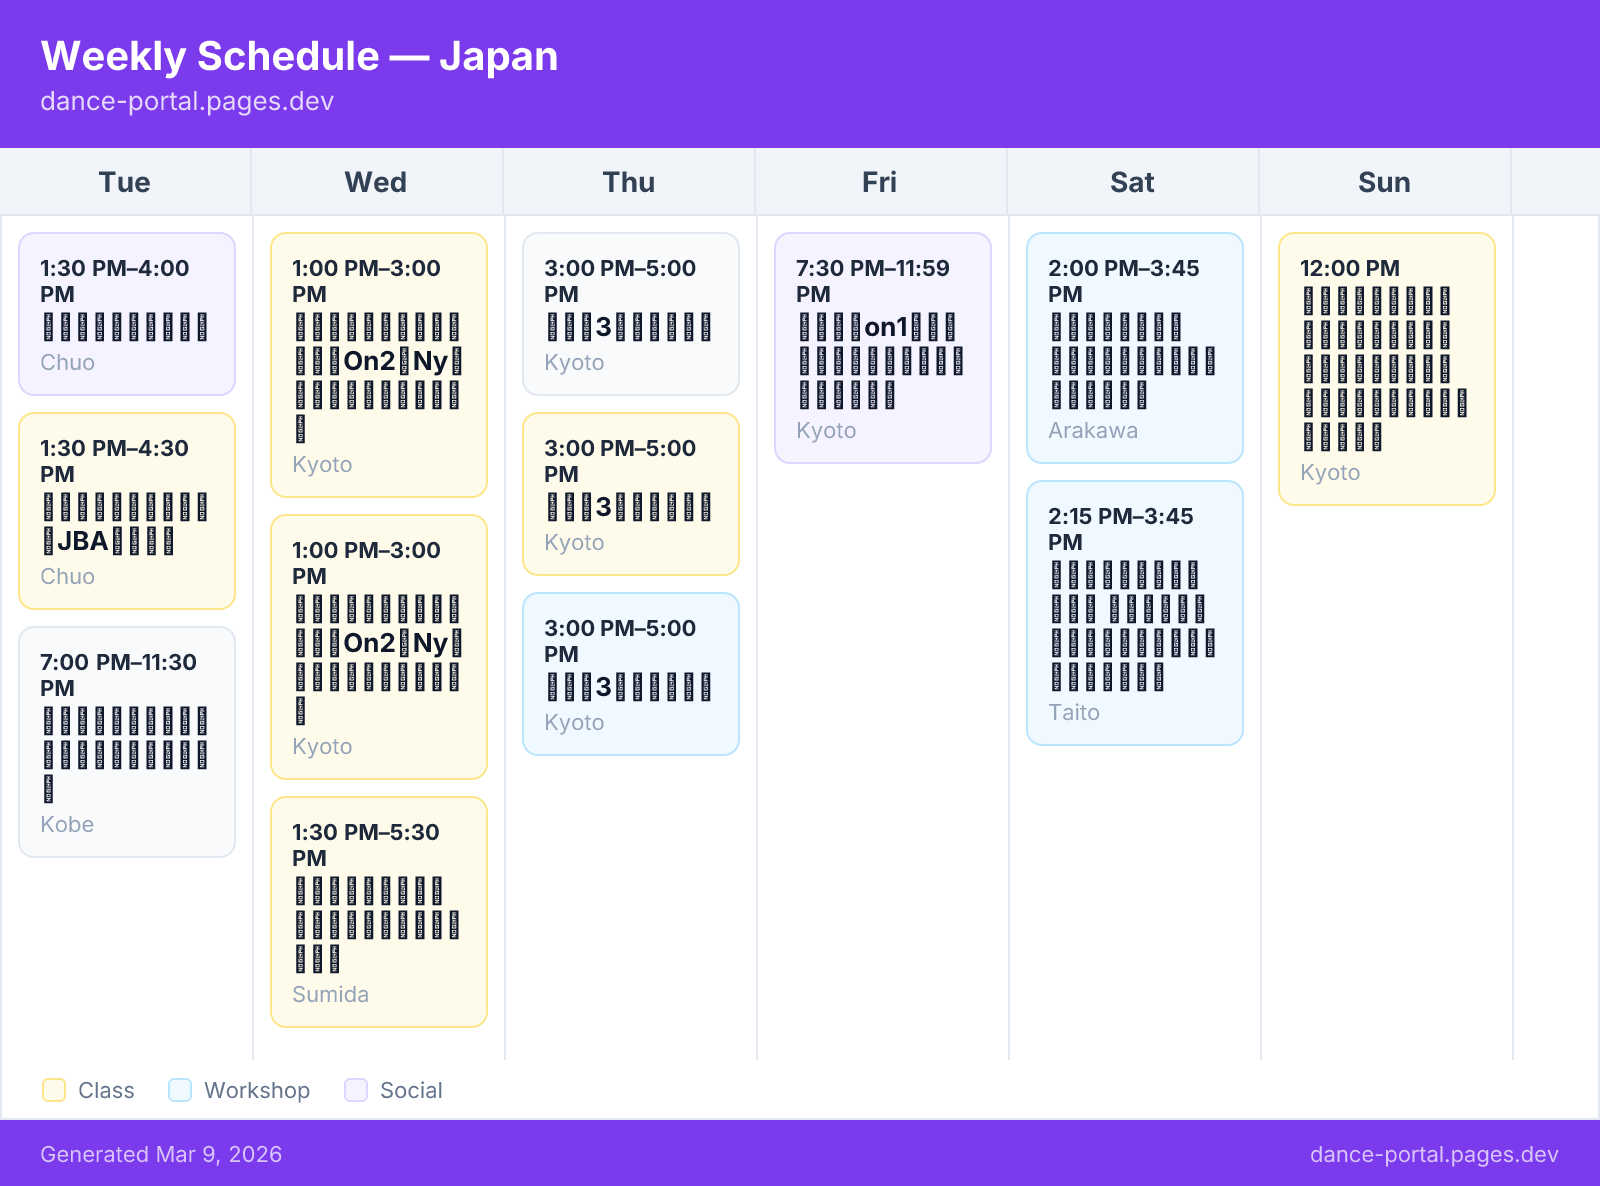Open Saturday 2:15 PM Taito workshop card
1600x1186 pixels.
click(1135, 613)
